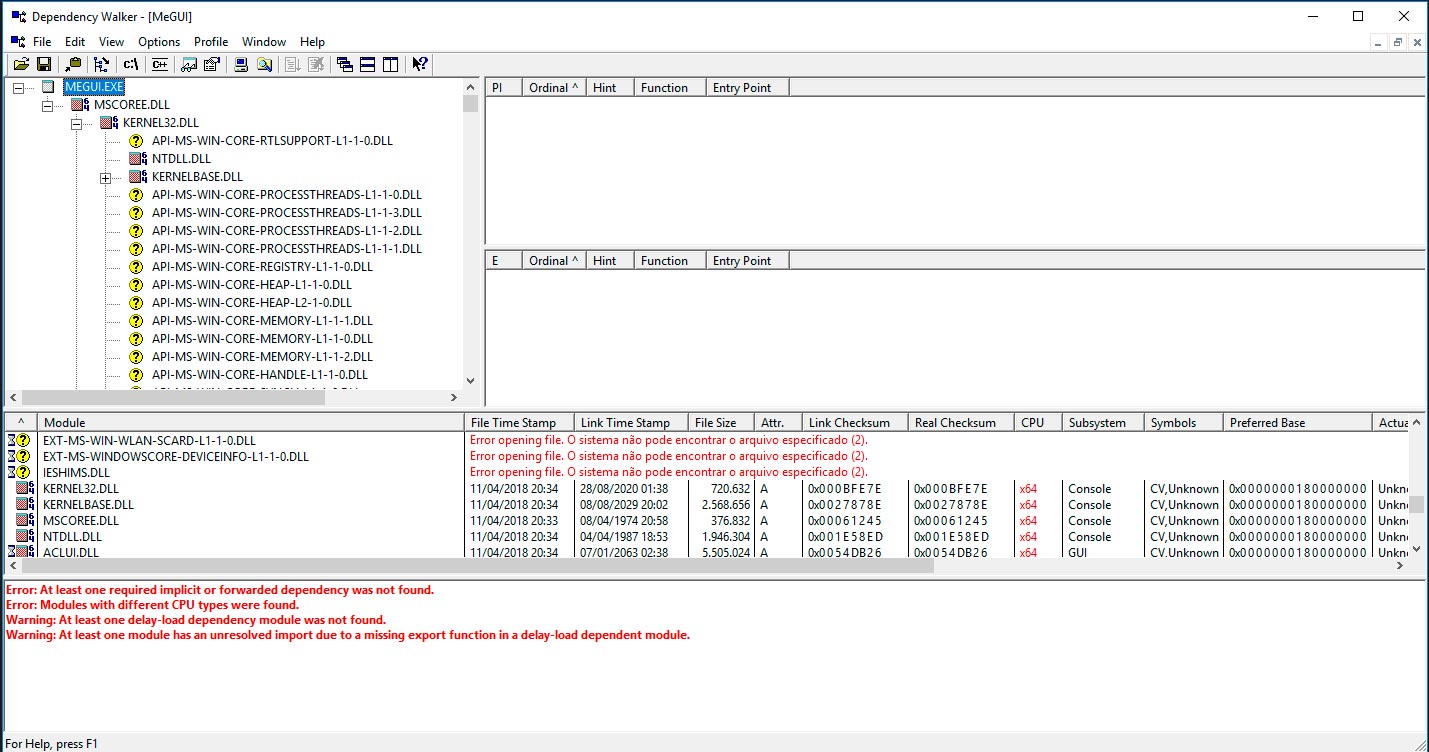Click the Context Help arrow-question icon

pyautogui.click(x=420, y=64)
